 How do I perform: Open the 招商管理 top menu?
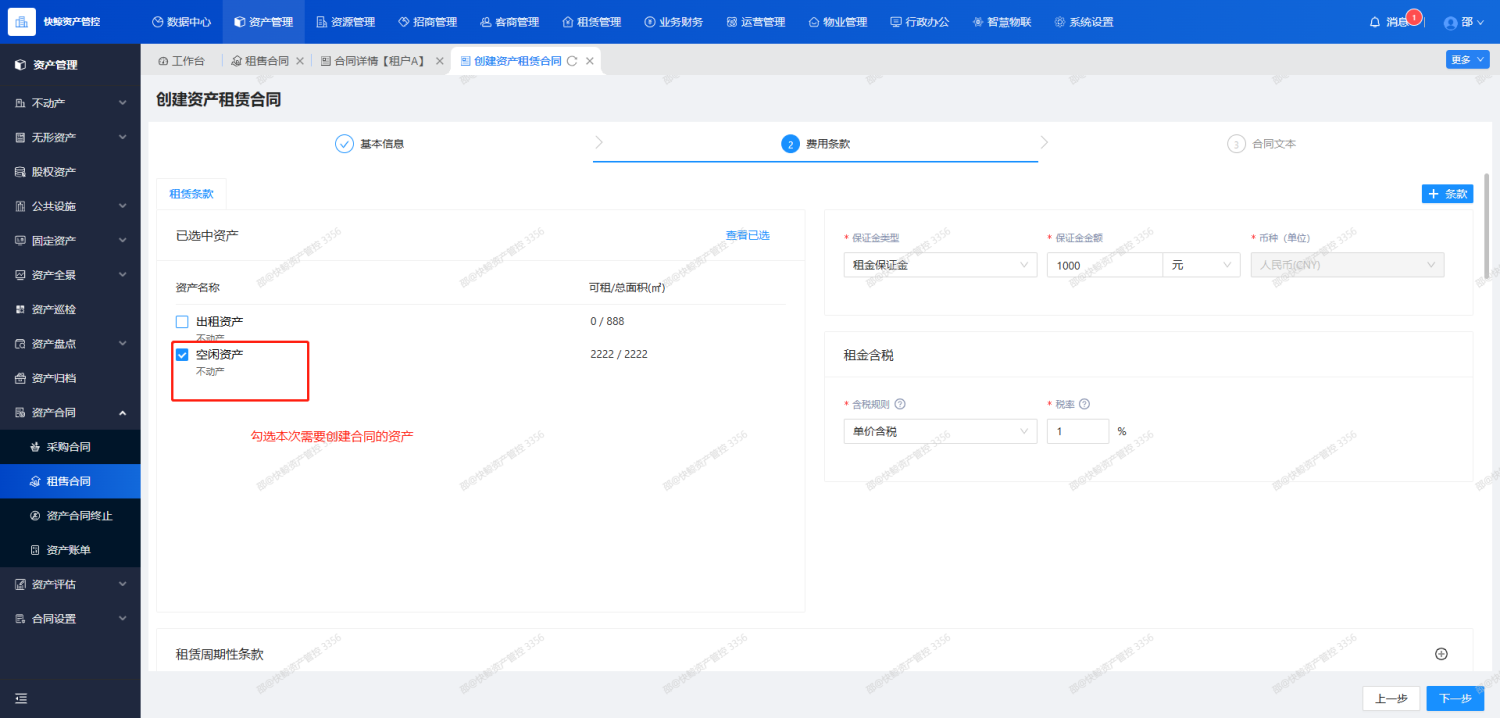click(x=427, y=22)
